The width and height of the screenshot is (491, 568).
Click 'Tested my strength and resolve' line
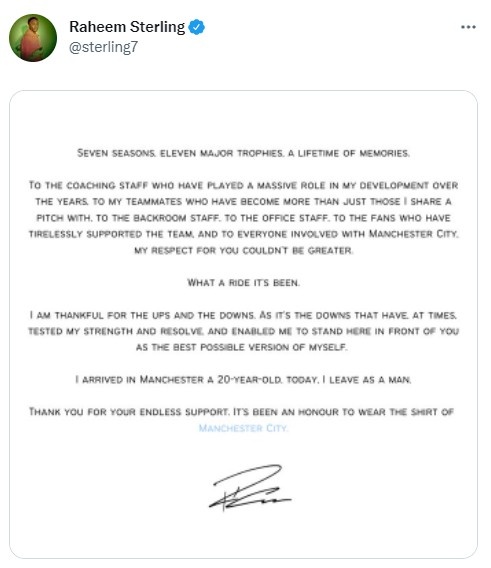(244, 331)
